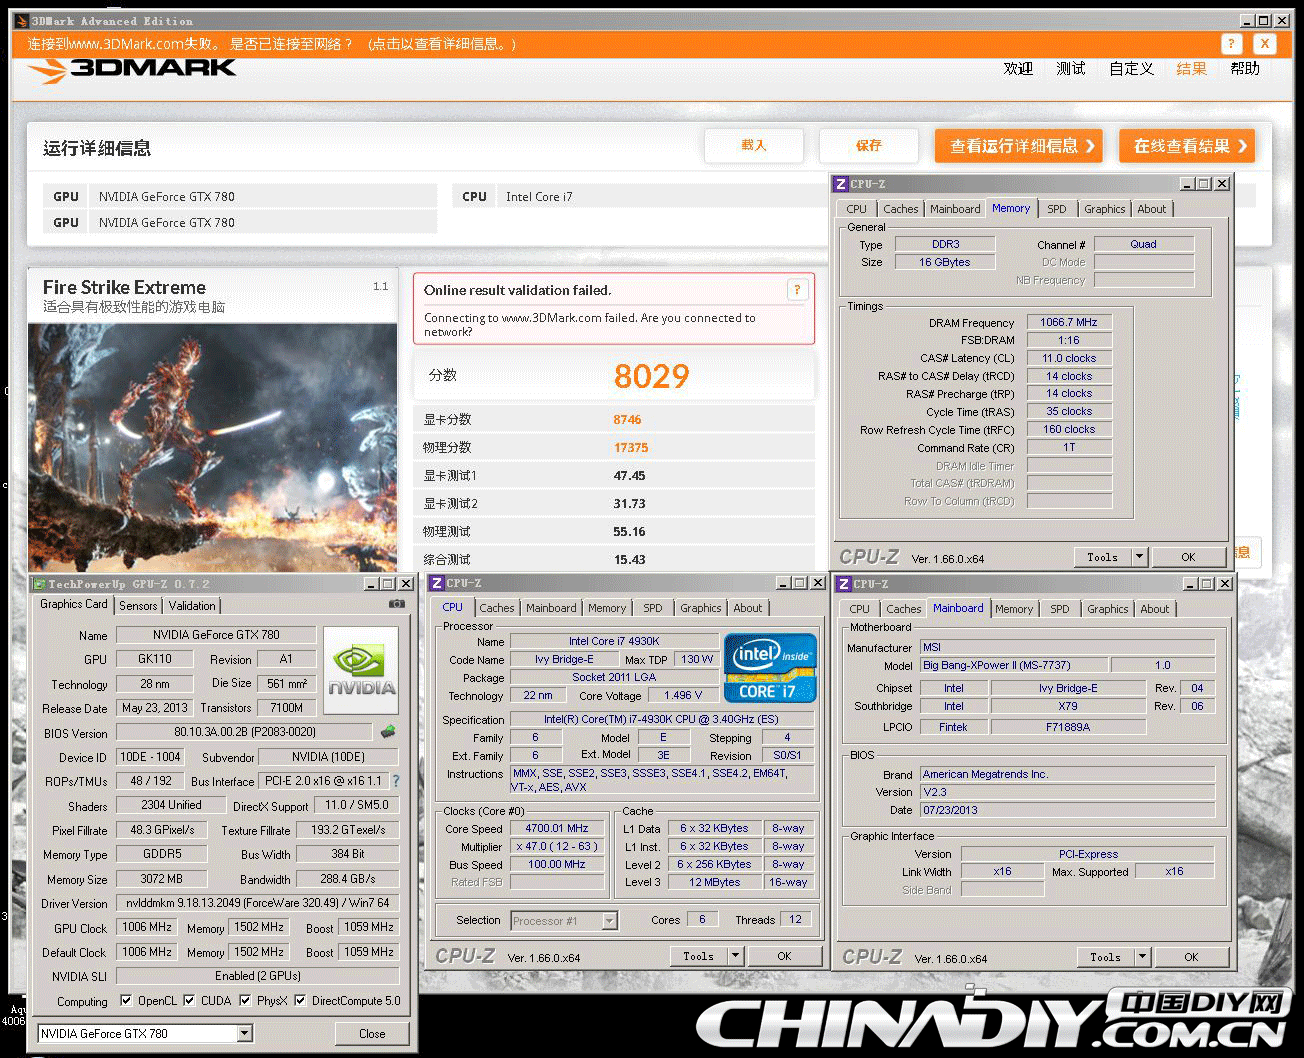The height and width of the screenshot is (1058, 1304).
Task: Open Tools dropdown arrow in CPU-Z CPU window
Action: [x=735, y=956]
